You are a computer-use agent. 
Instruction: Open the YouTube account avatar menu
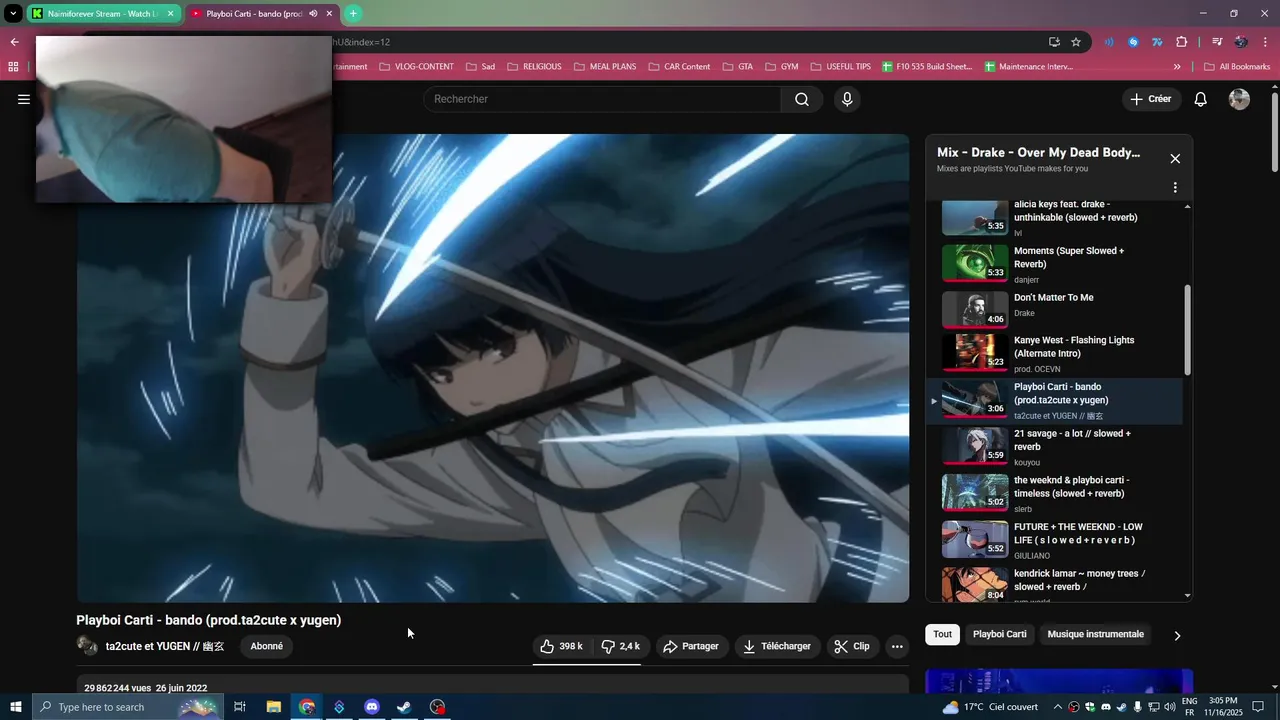(1239, 99)
